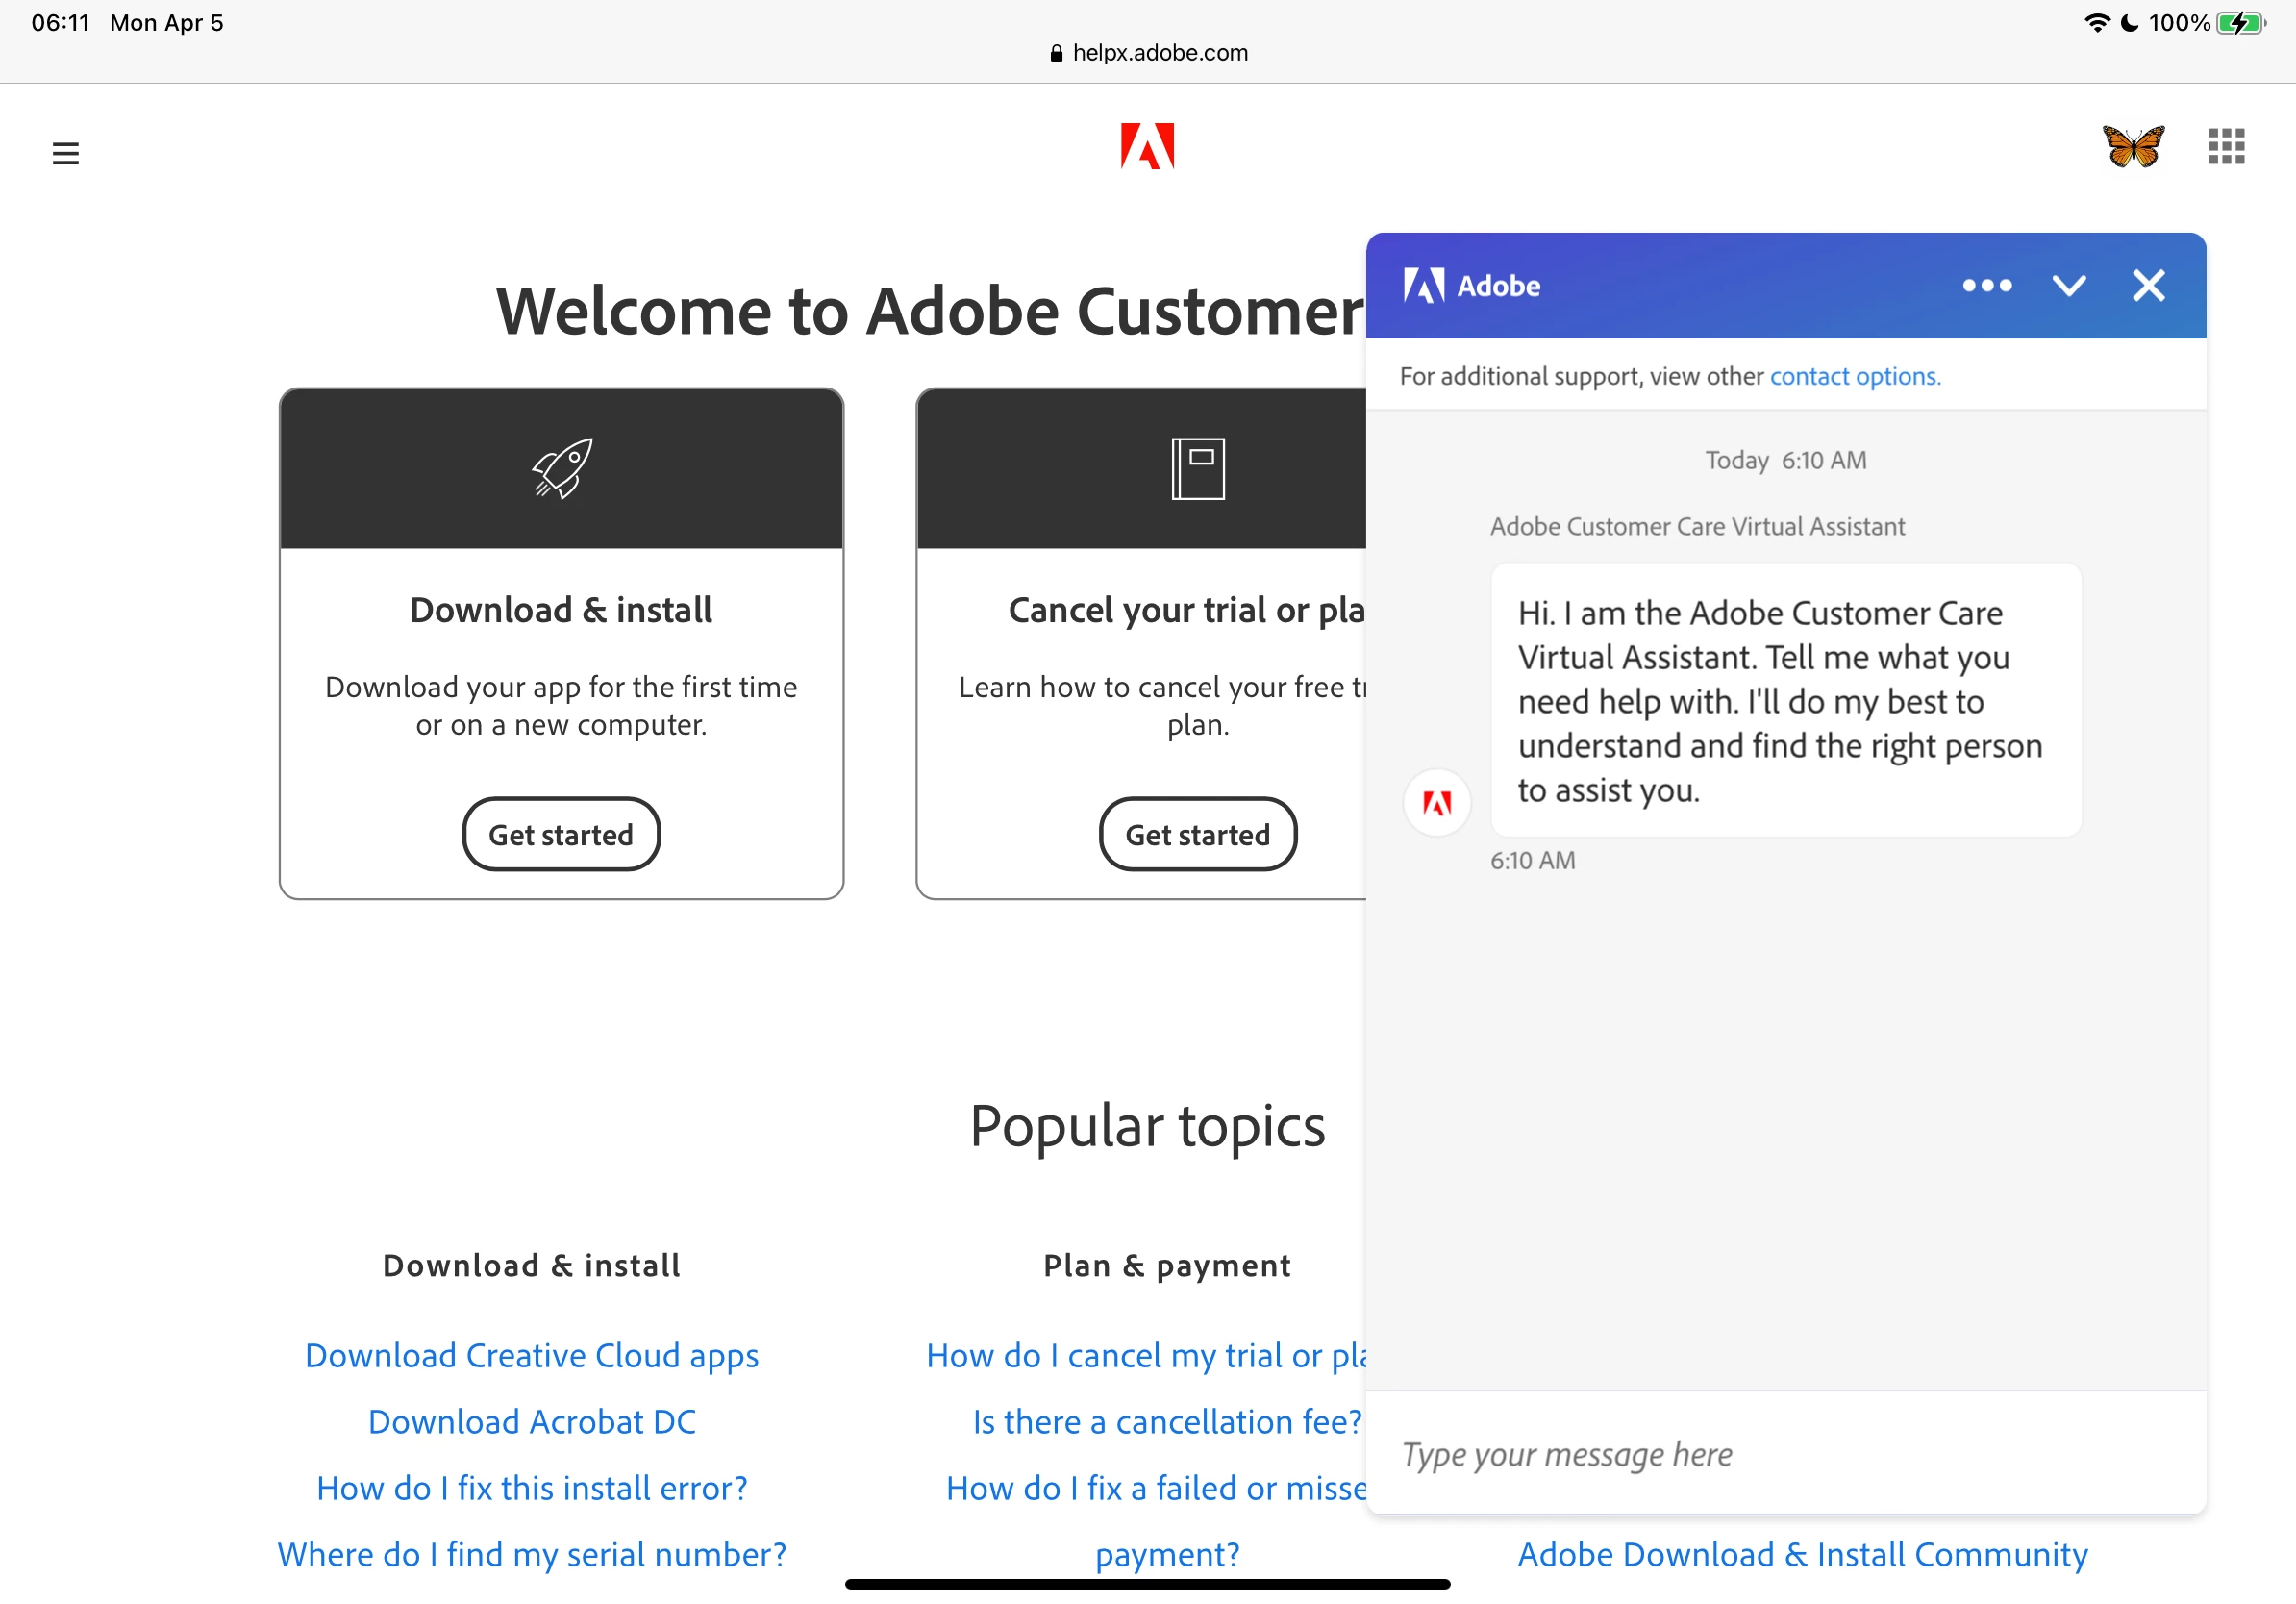Open Adobe Download & Install Community link
This screenshot has height=1604, width=2296.
pyautogui.click(x=1802, y=1555)
